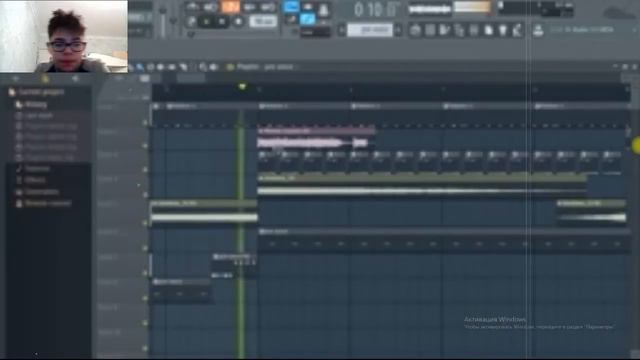This screenshot has width=640, height=360.
Task: Click the beige output peak meter
Action: [472, 7]
